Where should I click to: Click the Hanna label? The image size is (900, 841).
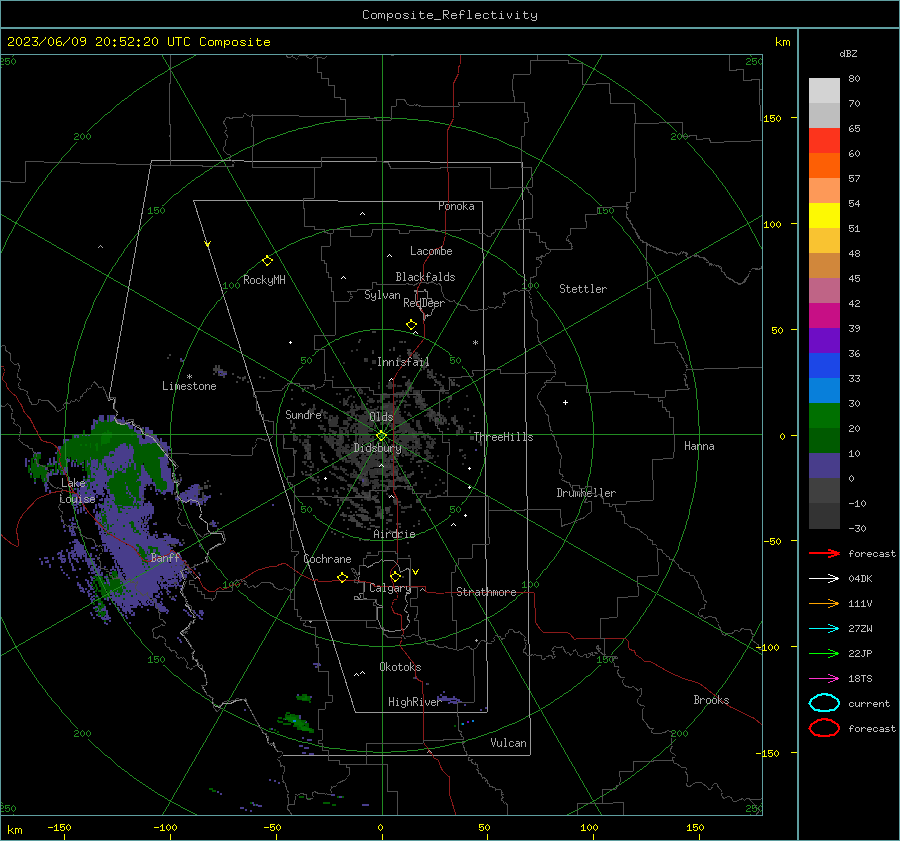click(699, 446)
